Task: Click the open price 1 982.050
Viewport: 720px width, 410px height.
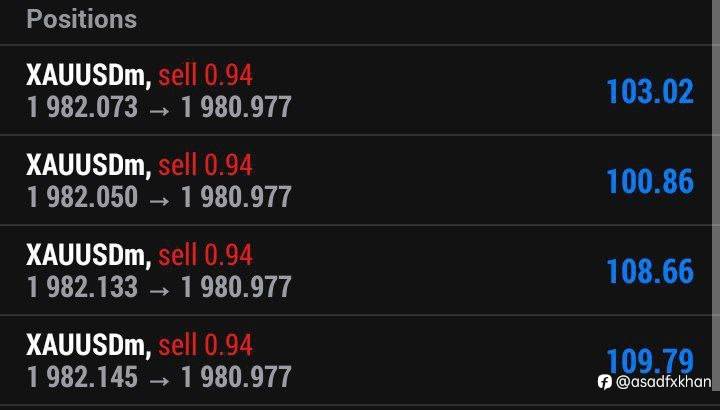Action: pos(82,197)
